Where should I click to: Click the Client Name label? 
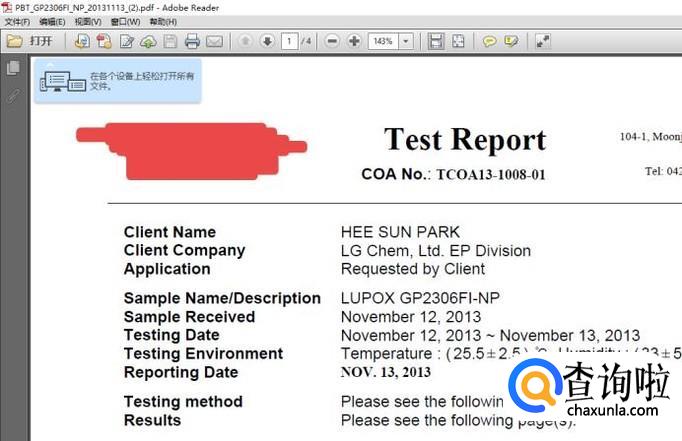(x=170, y=232)
